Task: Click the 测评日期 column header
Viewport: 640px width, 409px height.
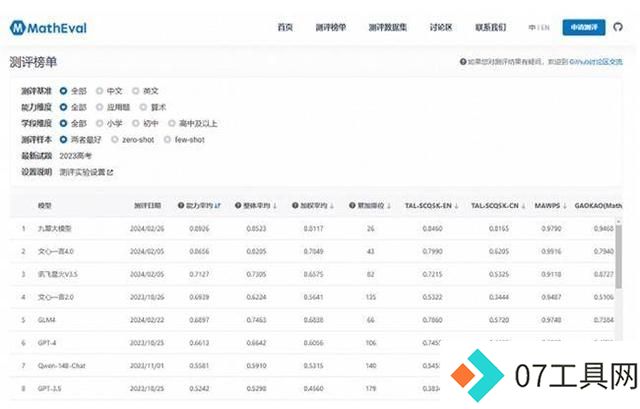Action: click(147, 205)
